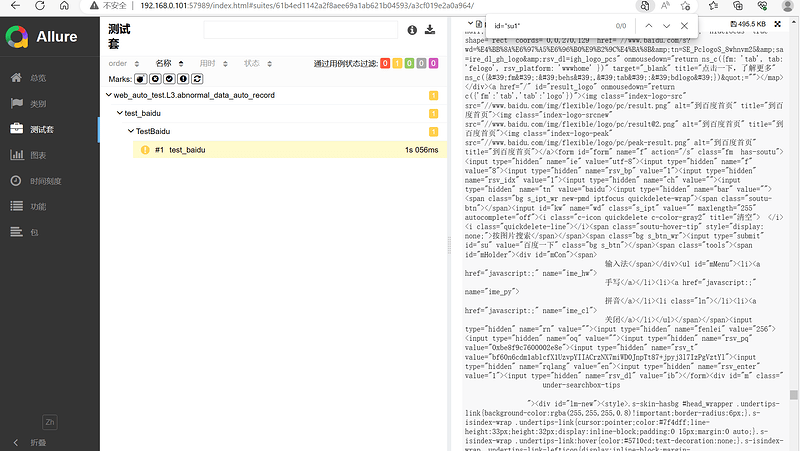Click the not-secure 不安全 site warning

point(108,6)
